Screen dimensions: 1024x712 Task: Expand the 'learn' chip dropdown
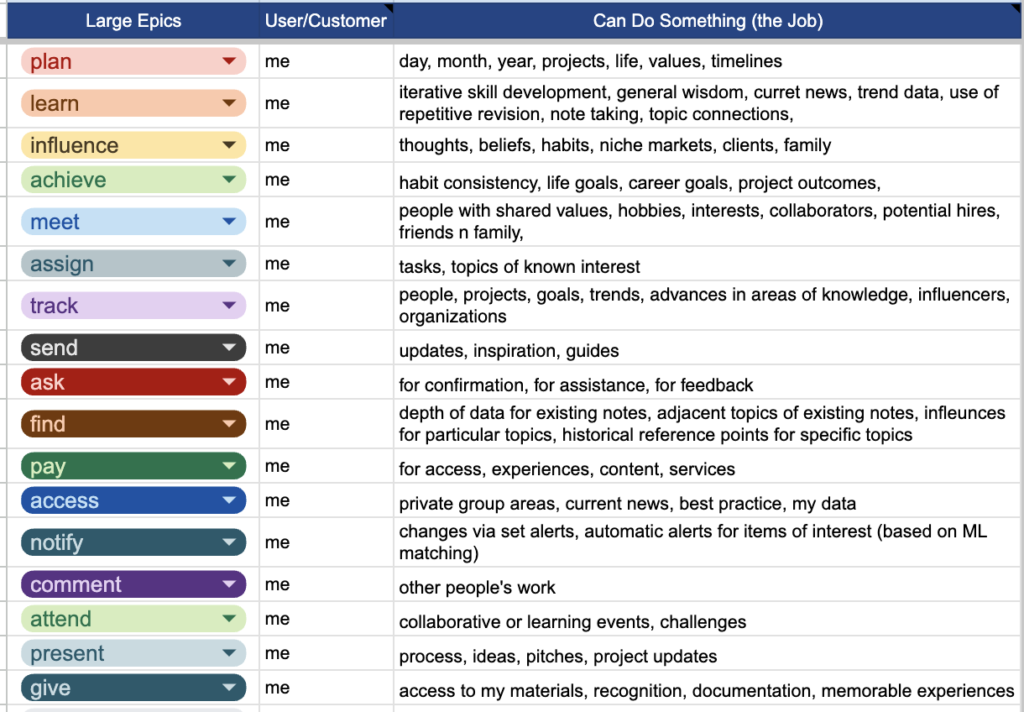(229, 103)
